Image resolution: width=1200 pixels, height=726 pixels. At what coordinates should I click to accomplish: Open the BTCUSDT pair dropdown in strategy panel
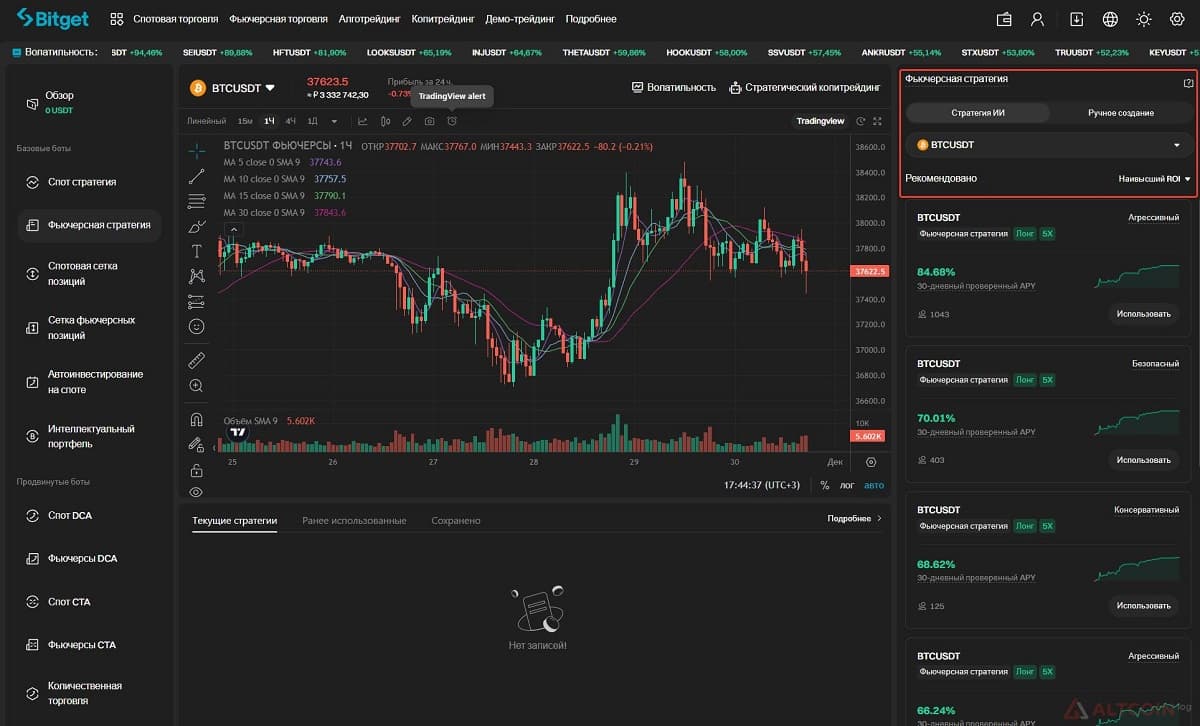[x=1049, y=145]
